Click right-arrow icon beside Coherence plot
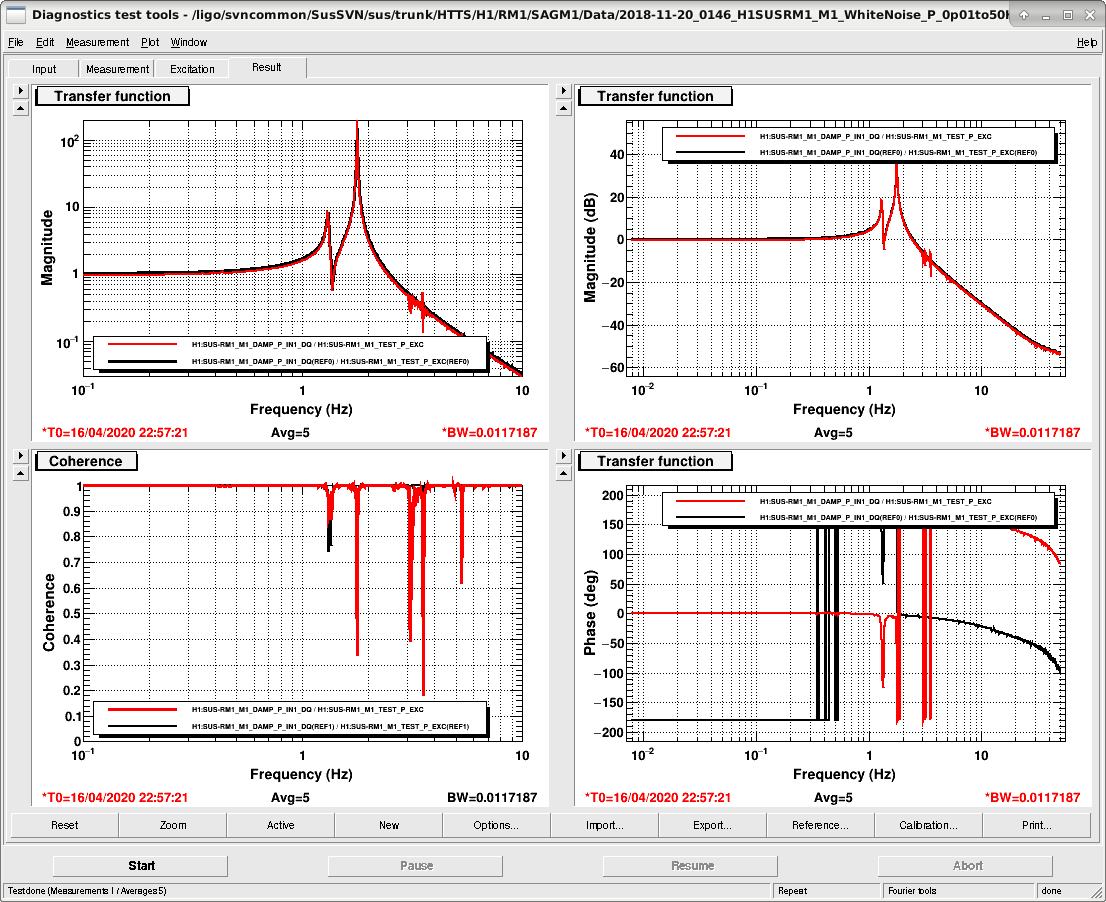This screenshot has height=902, width=1106. tap(20, 456)
